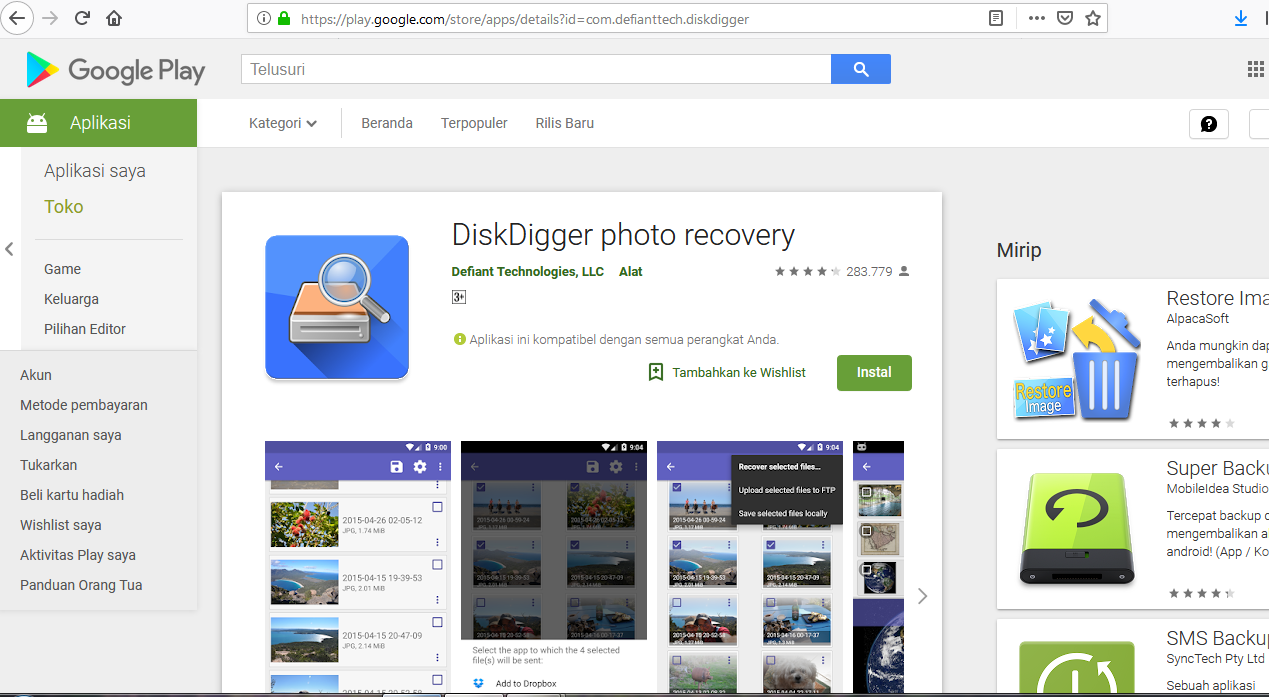
Task: Open the second screenshot with Add to Dropbox
Action: [x=554, y=567]
